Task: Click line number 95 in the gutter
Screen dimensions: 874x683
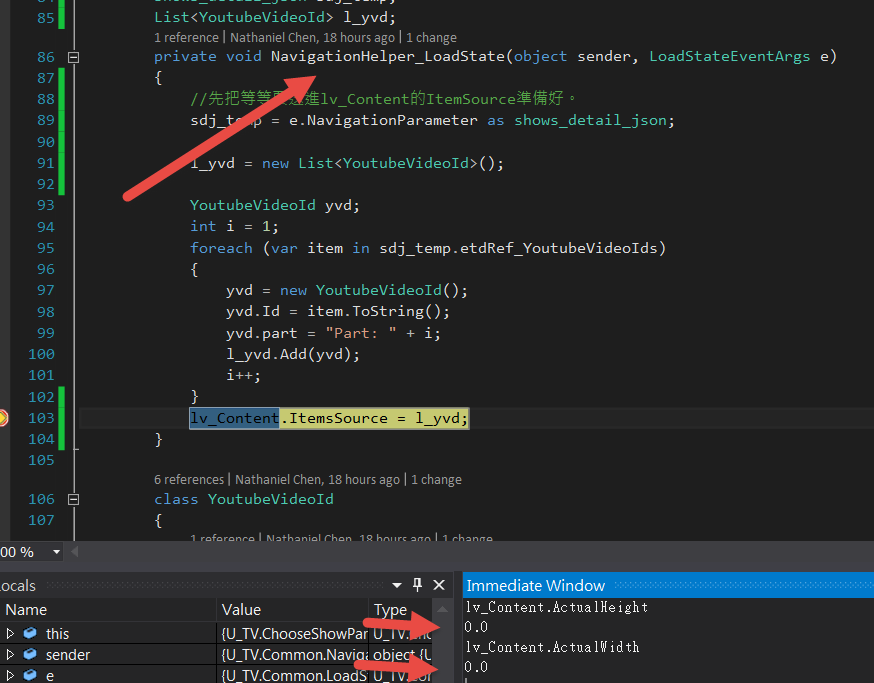Action: 46,248
